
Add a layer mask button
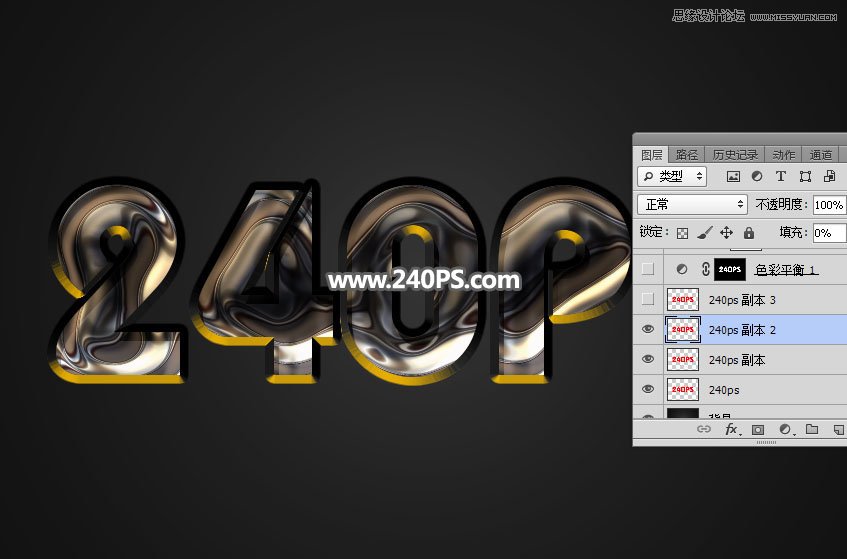pyautogui.click(x=758, y=430)
